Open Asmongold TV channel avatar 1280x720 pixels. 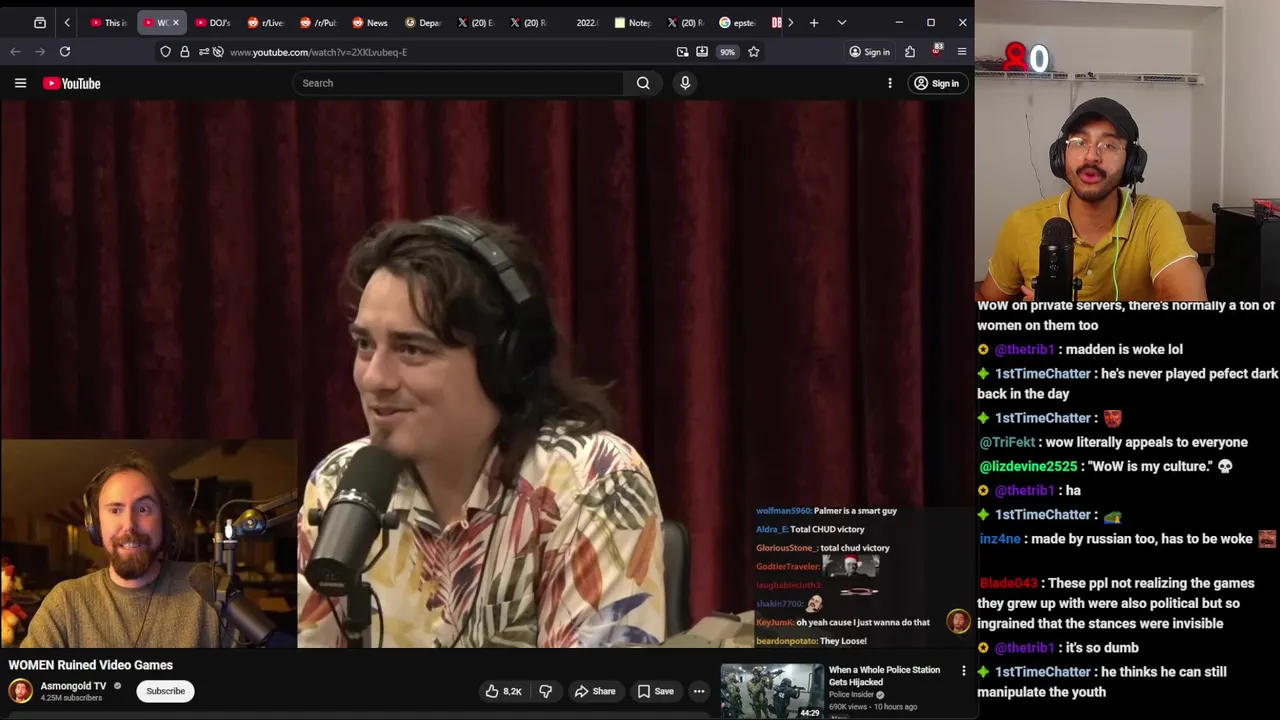click(x=20, y=691)
